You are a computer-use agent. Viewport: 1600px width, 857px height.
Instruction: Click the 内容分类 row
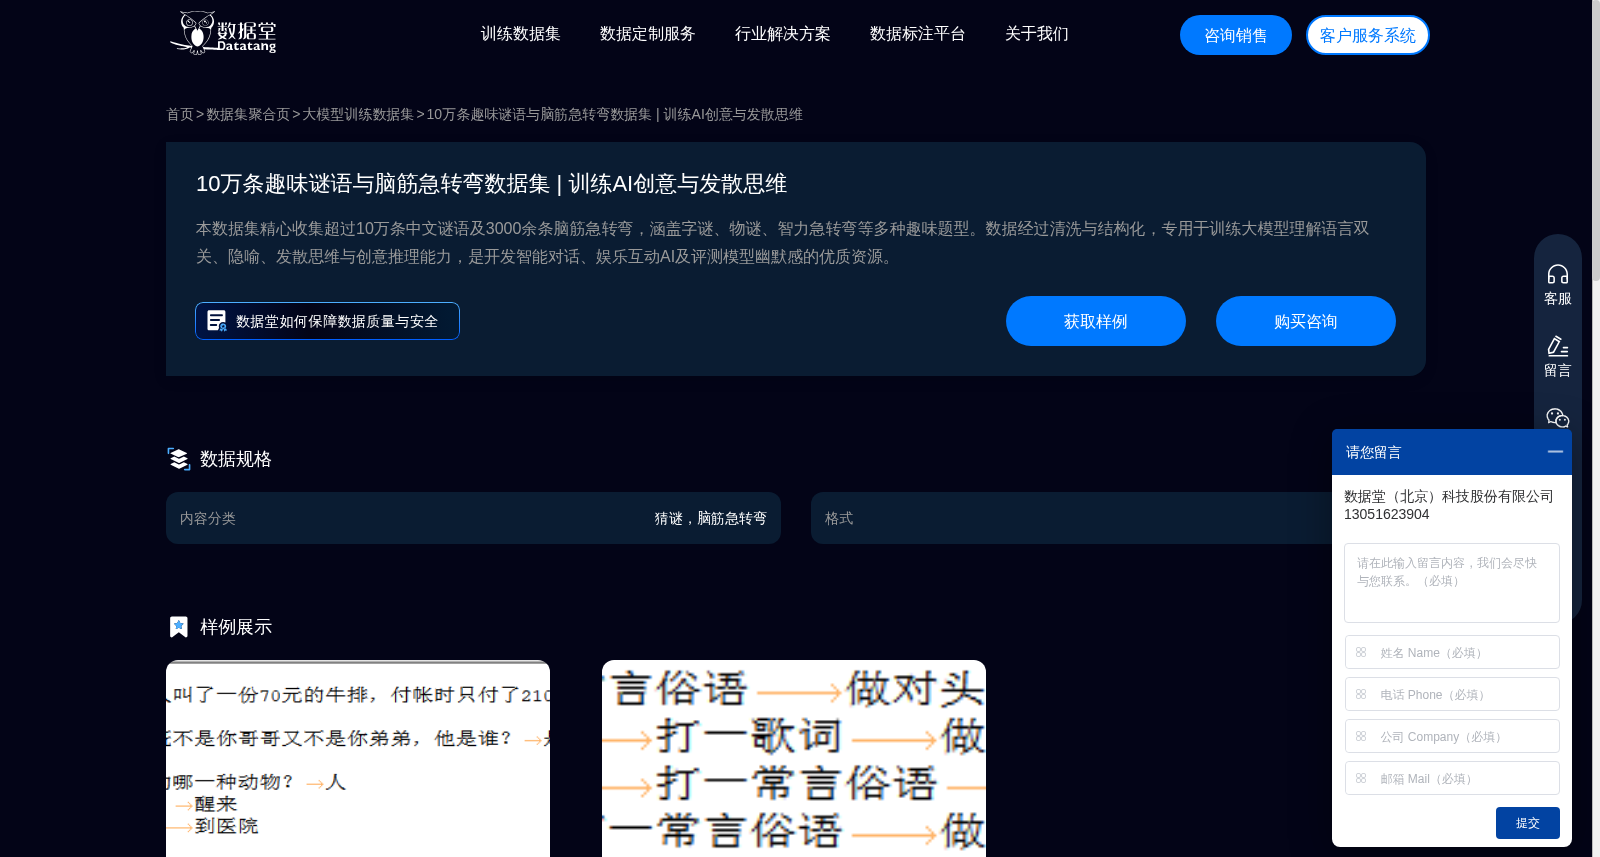tap(473, 518)
